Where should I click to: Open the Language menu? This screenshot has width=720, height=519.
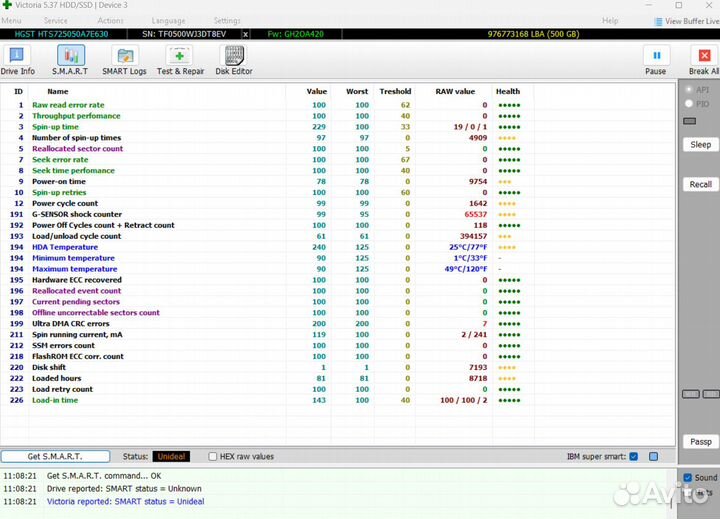pyautogui.click(x=169, y=21)
